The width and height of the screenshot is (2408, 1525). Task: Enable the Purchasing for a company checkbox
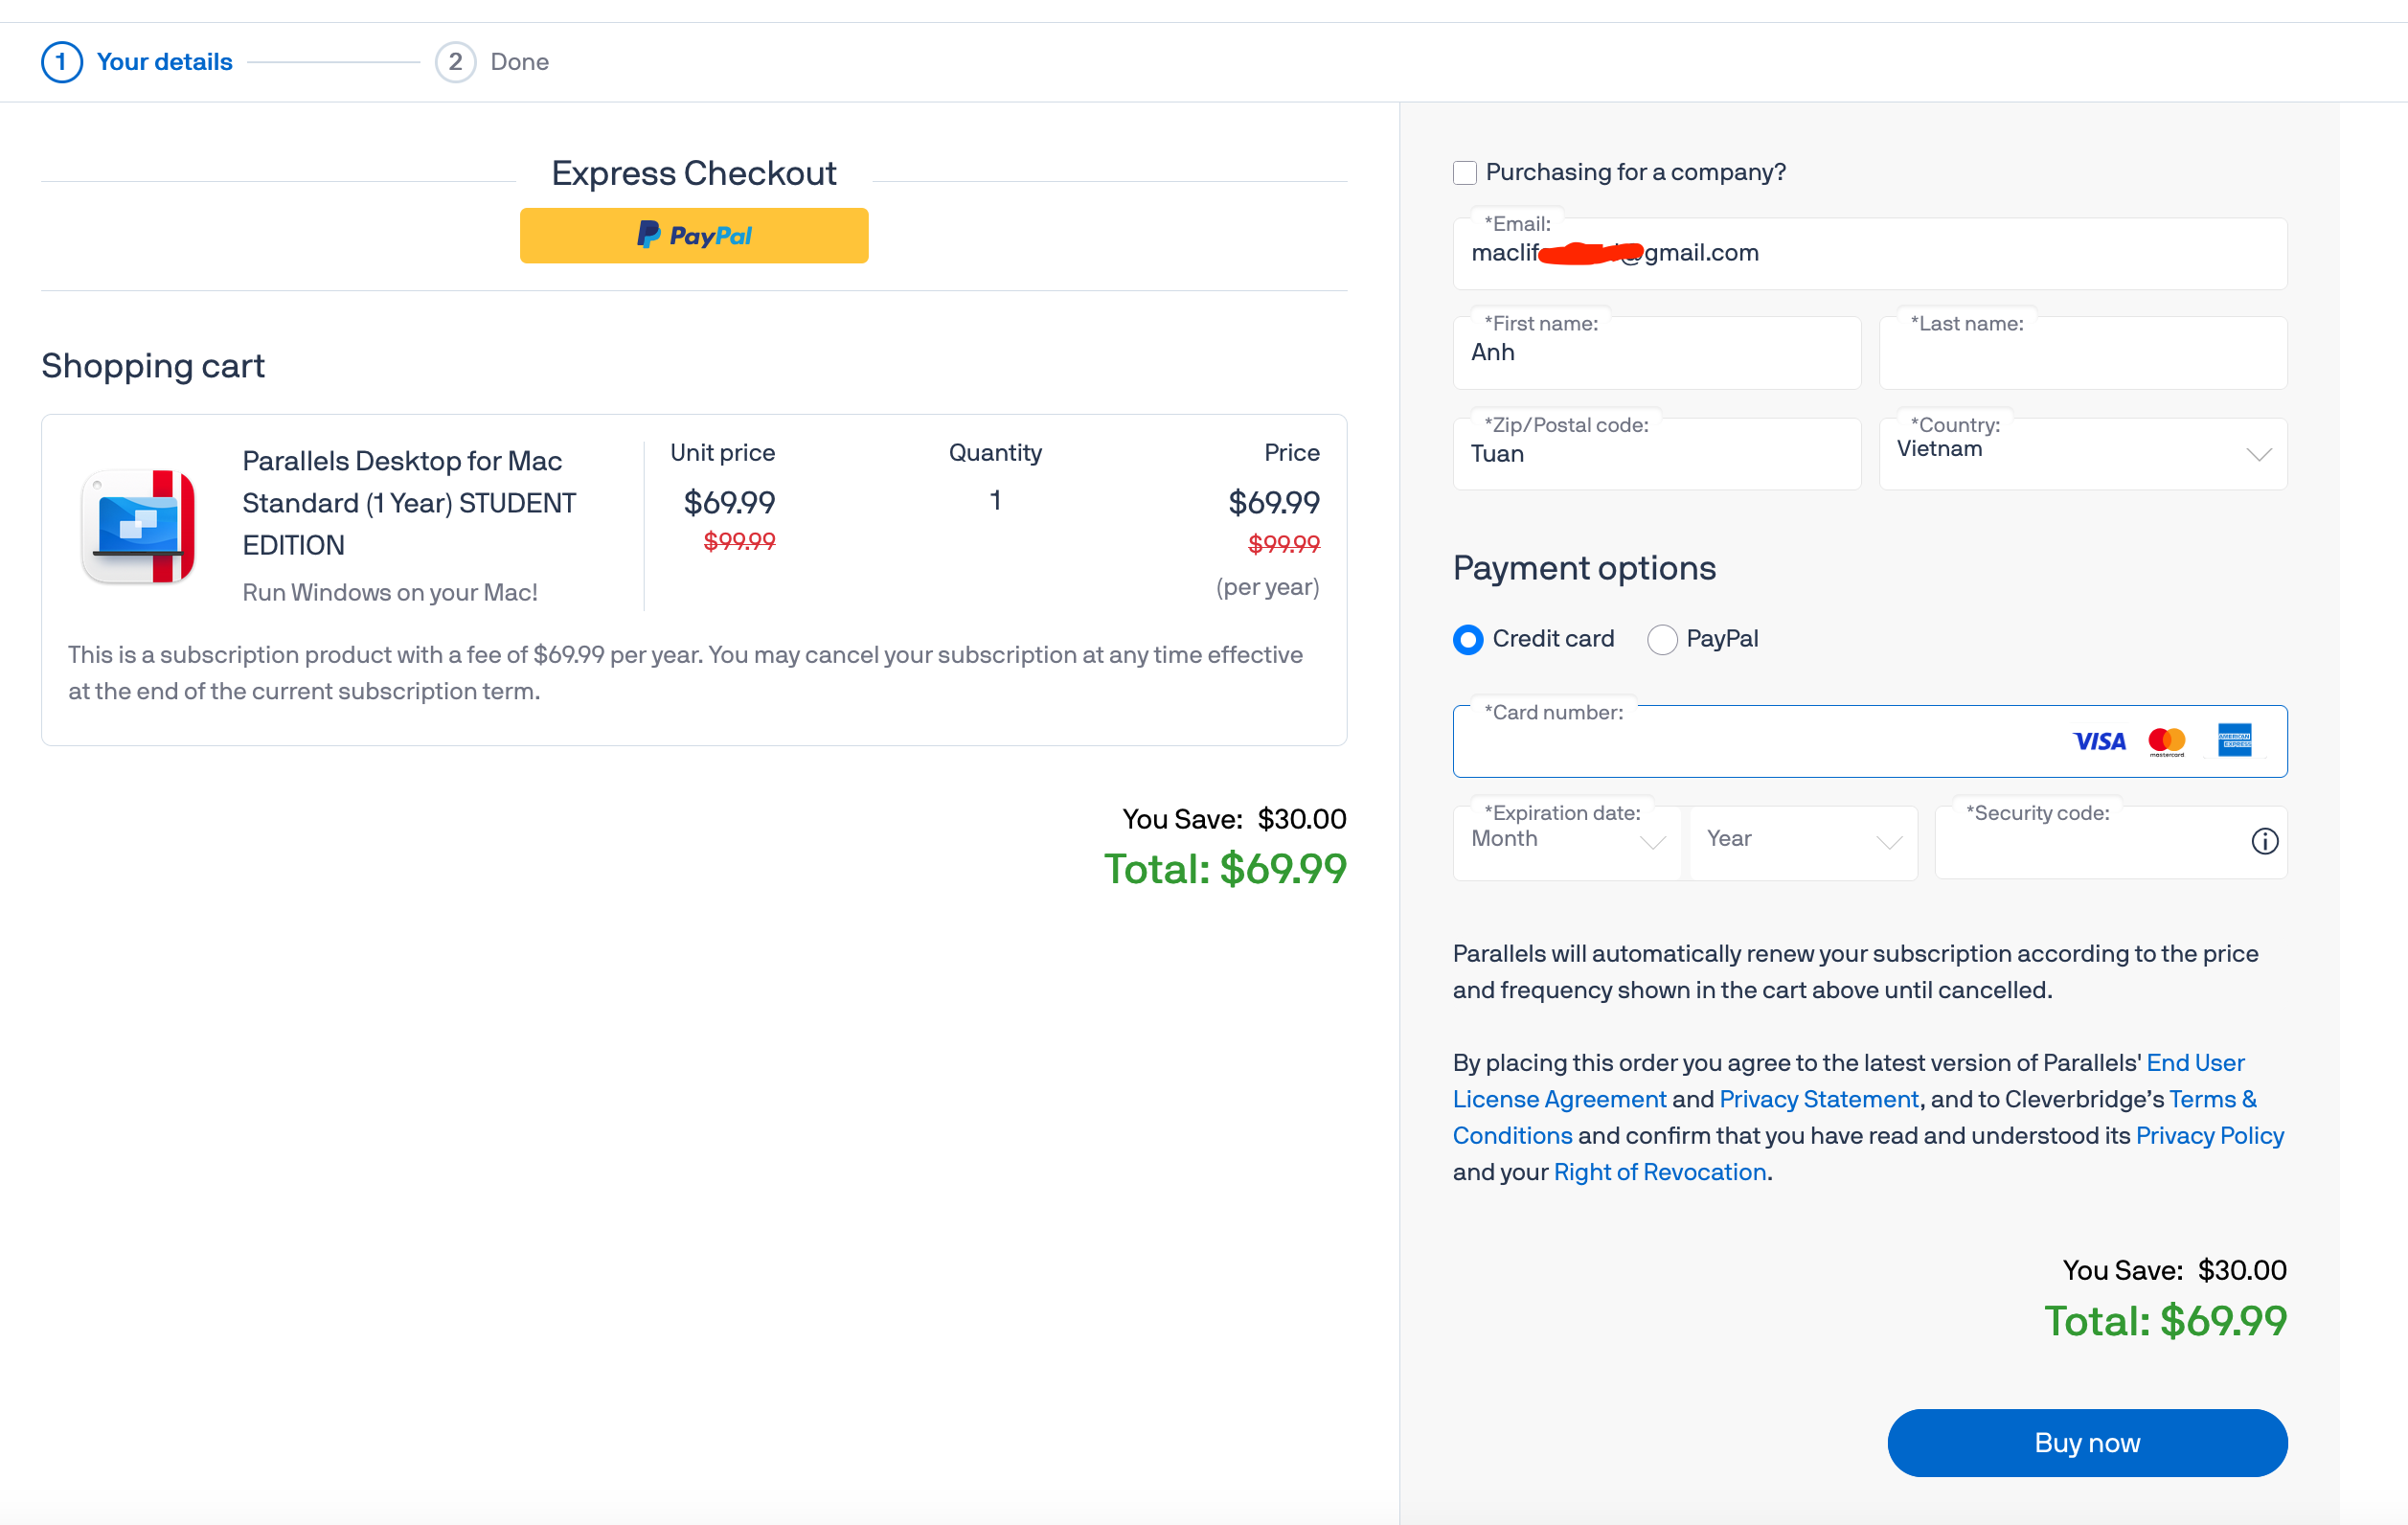[1465, 172]
